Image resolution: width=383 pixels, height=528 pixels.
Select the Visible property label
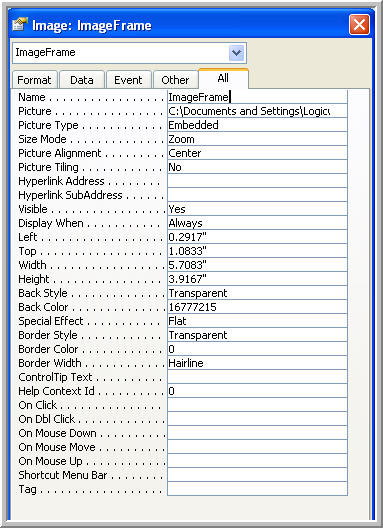pos(33,209)
